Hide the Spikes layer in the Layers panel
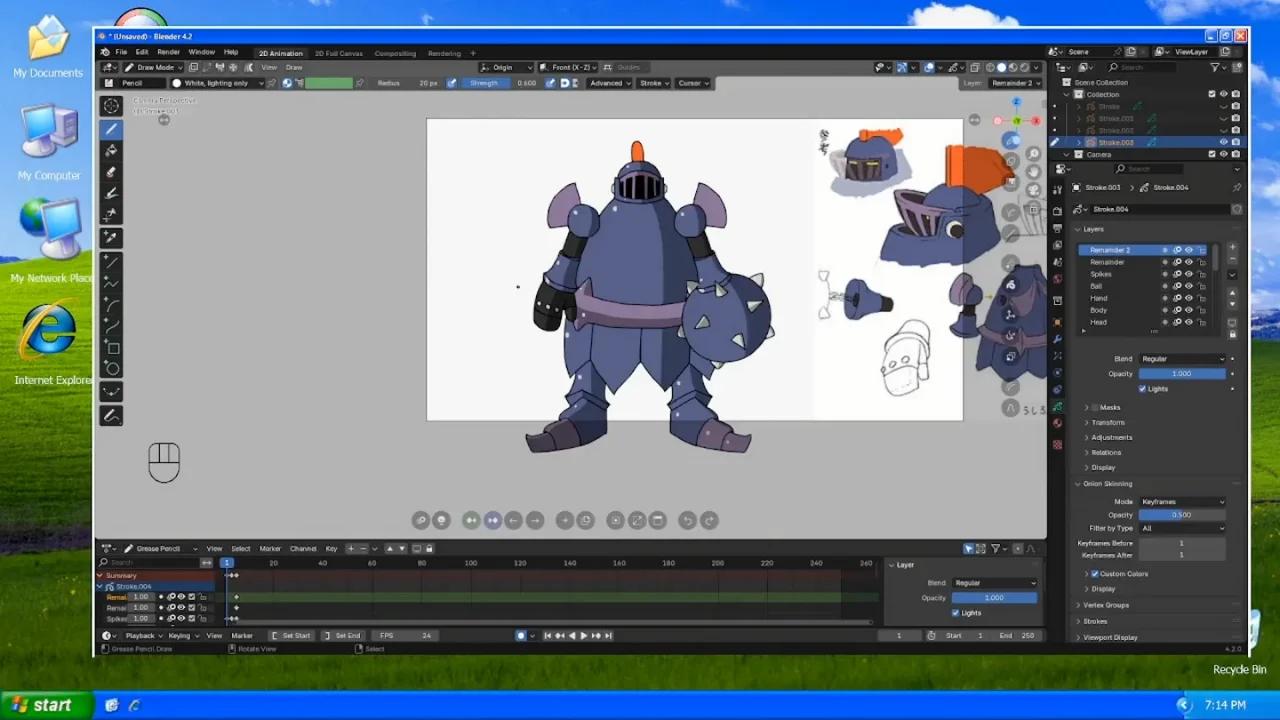The width and height of the screenshot is (1280, 720). pos(1188,273)
